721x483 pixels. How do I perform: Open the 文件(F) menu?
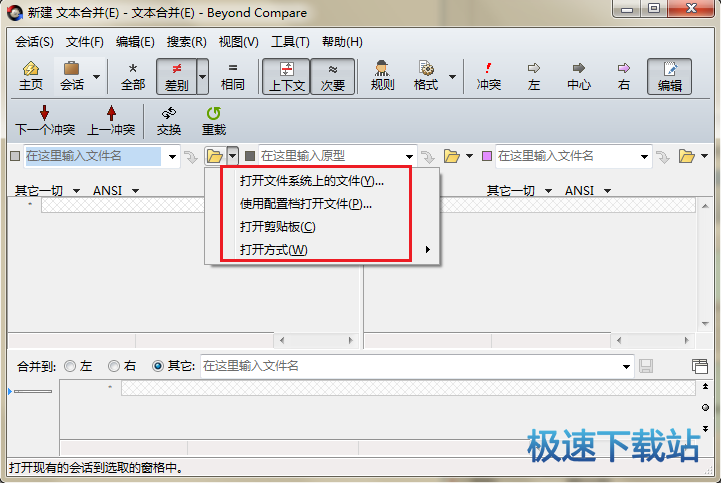85,42
